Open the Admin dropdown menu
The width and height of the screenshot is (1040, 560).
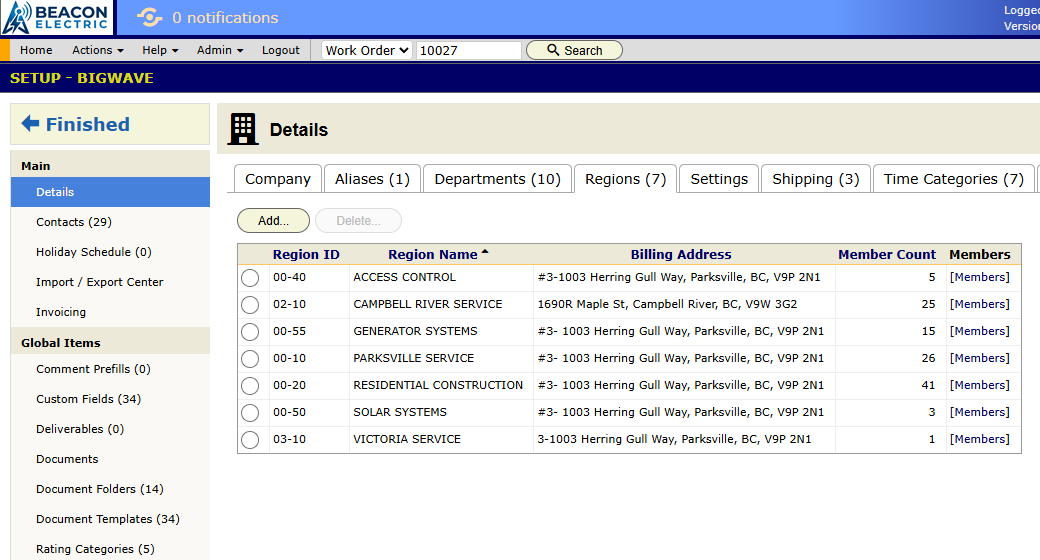click(220, 50)
